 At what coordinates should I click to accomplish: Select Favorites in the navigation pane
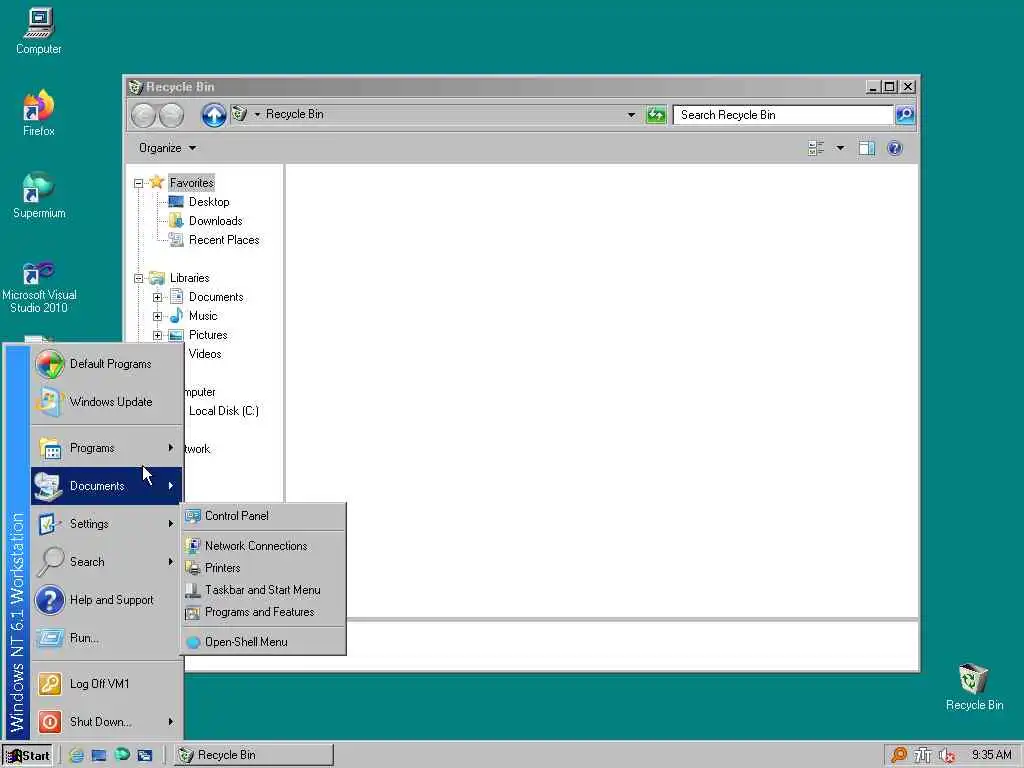191,183
